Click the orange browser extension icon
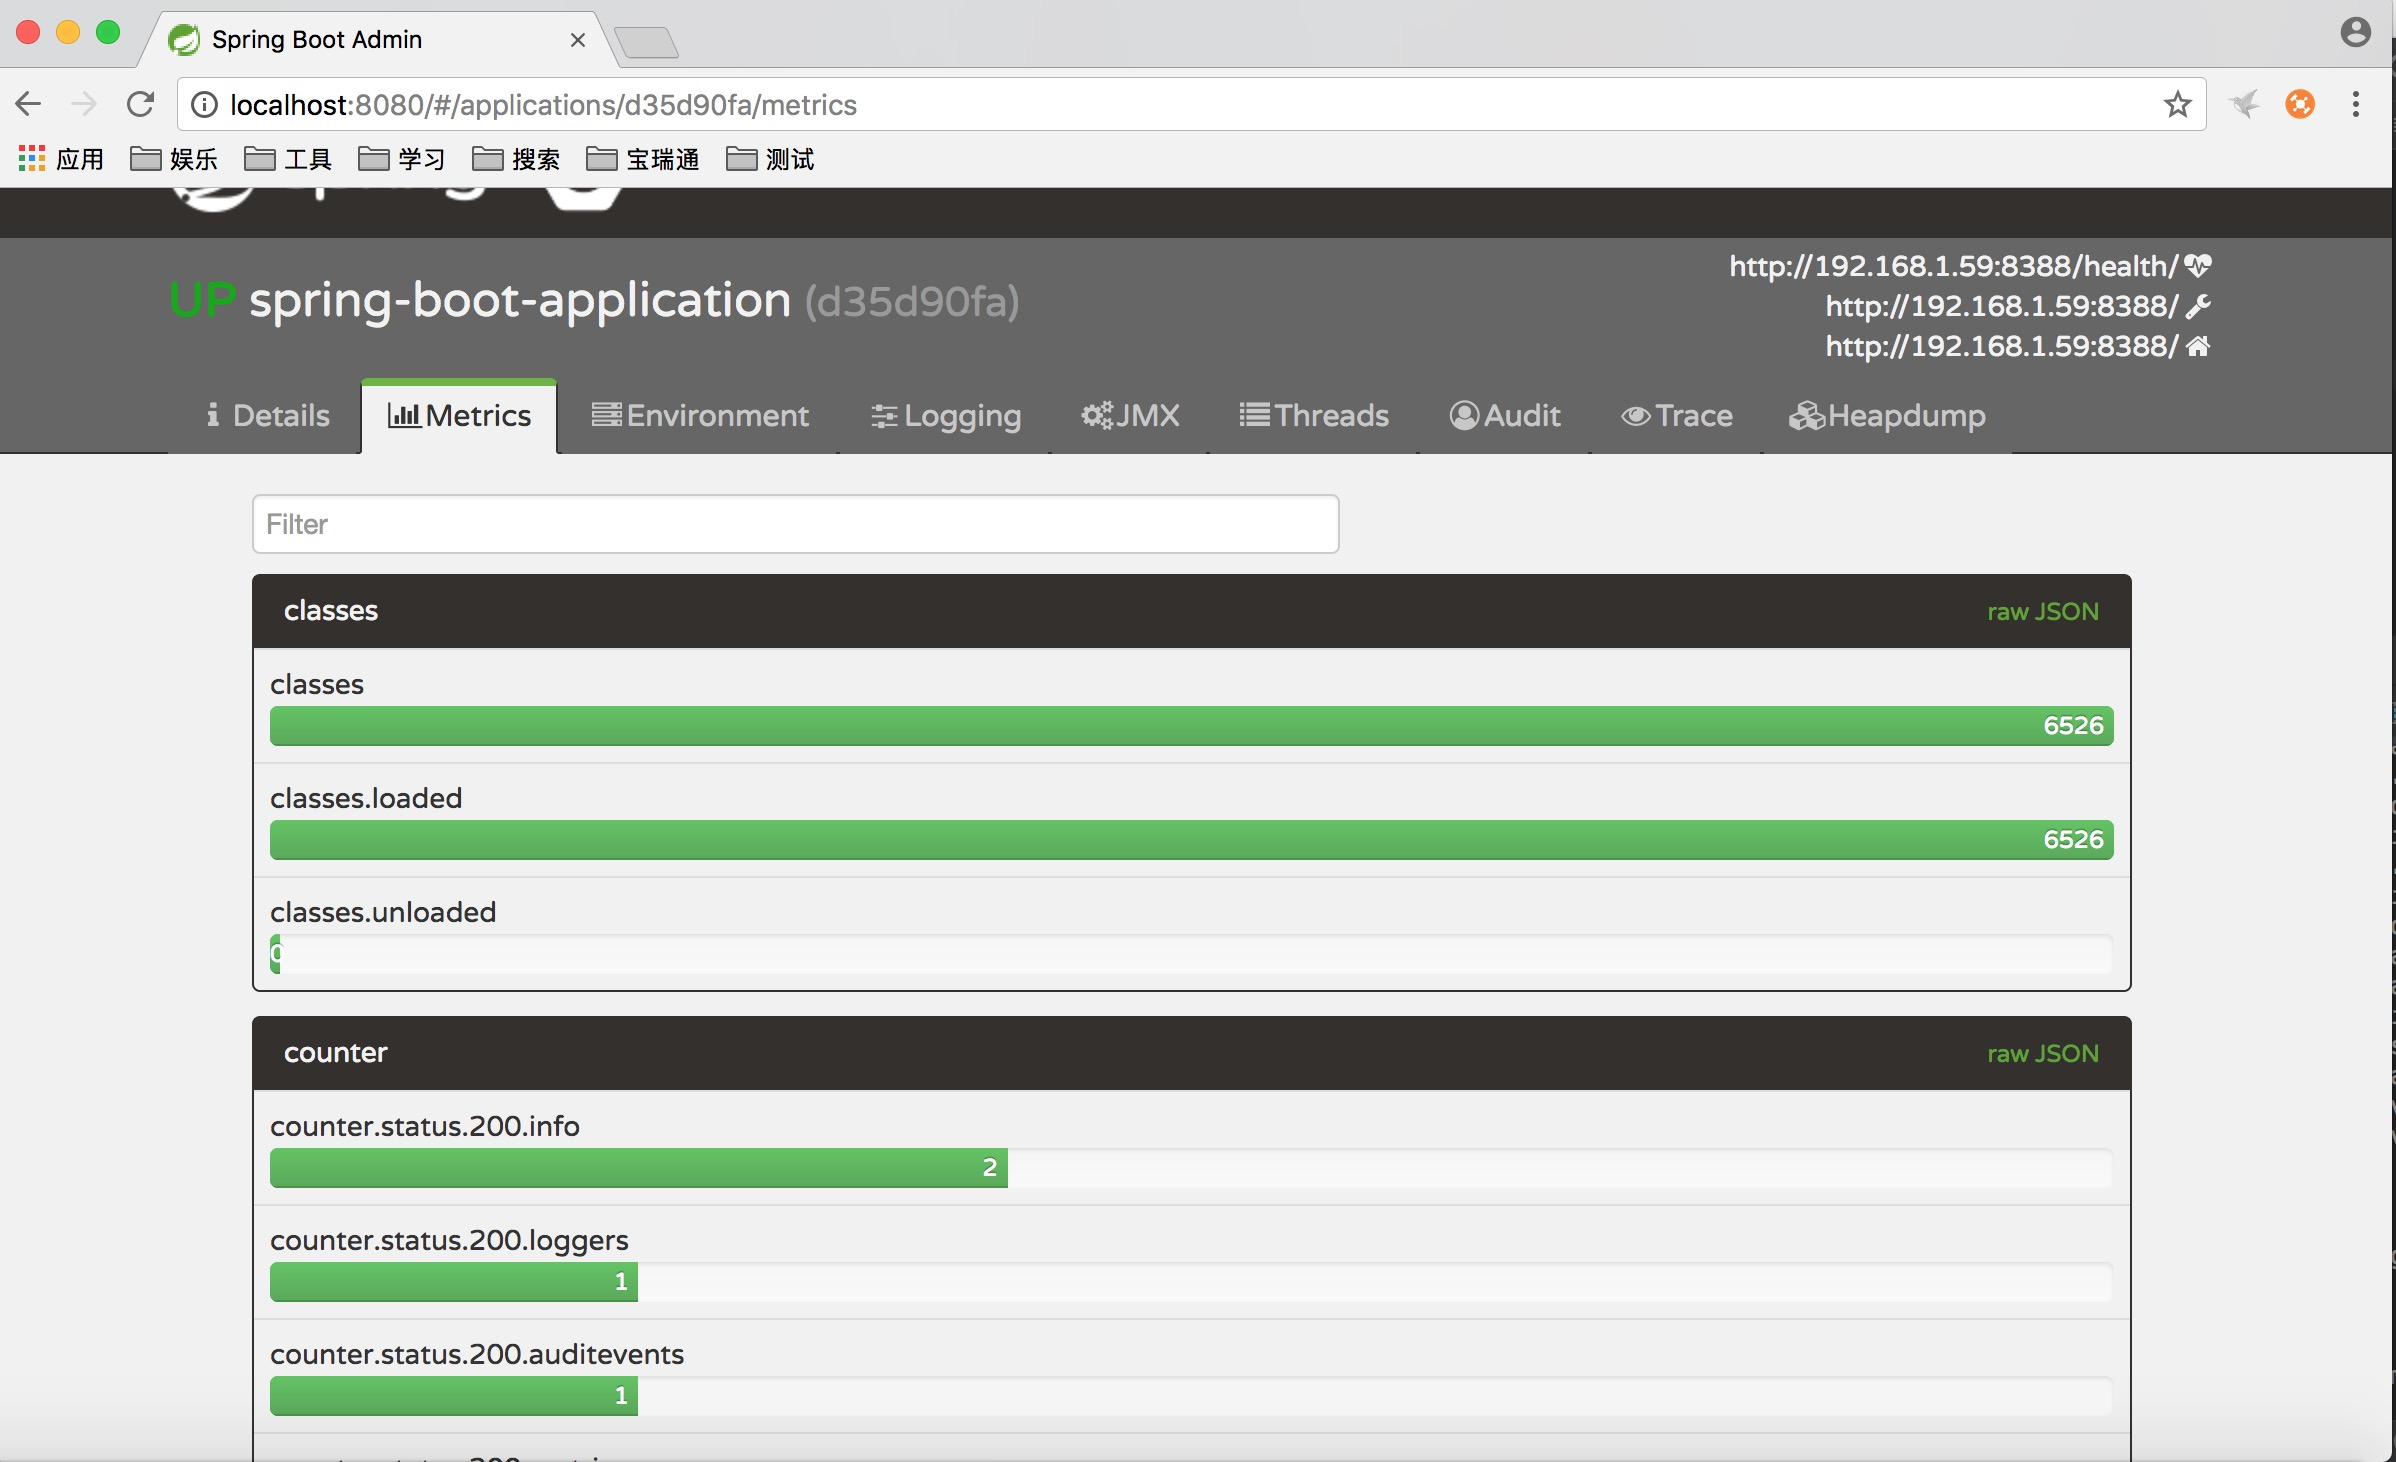The width and height of the screenshot is (2396, 1462). (x=2299, y=104)
